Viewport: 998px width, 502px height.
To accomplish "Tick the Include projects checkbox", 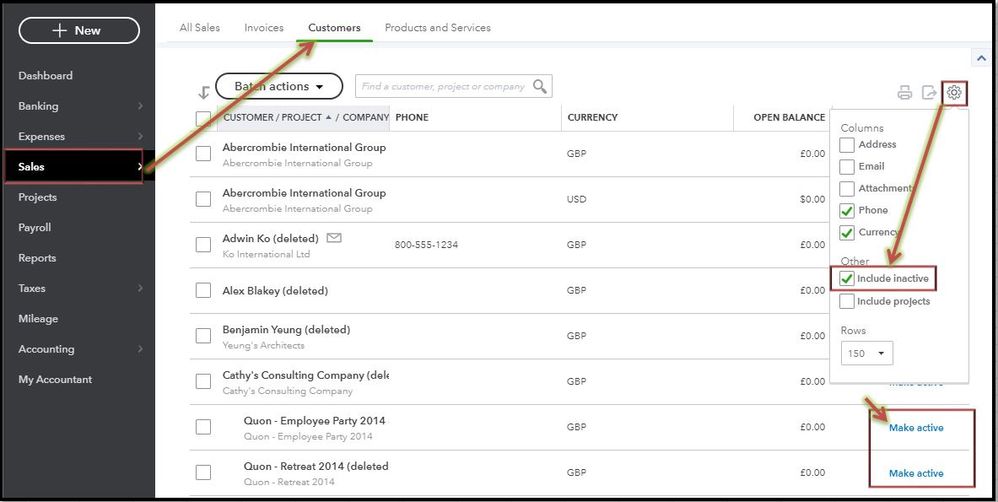I will (x=848, y=301).
